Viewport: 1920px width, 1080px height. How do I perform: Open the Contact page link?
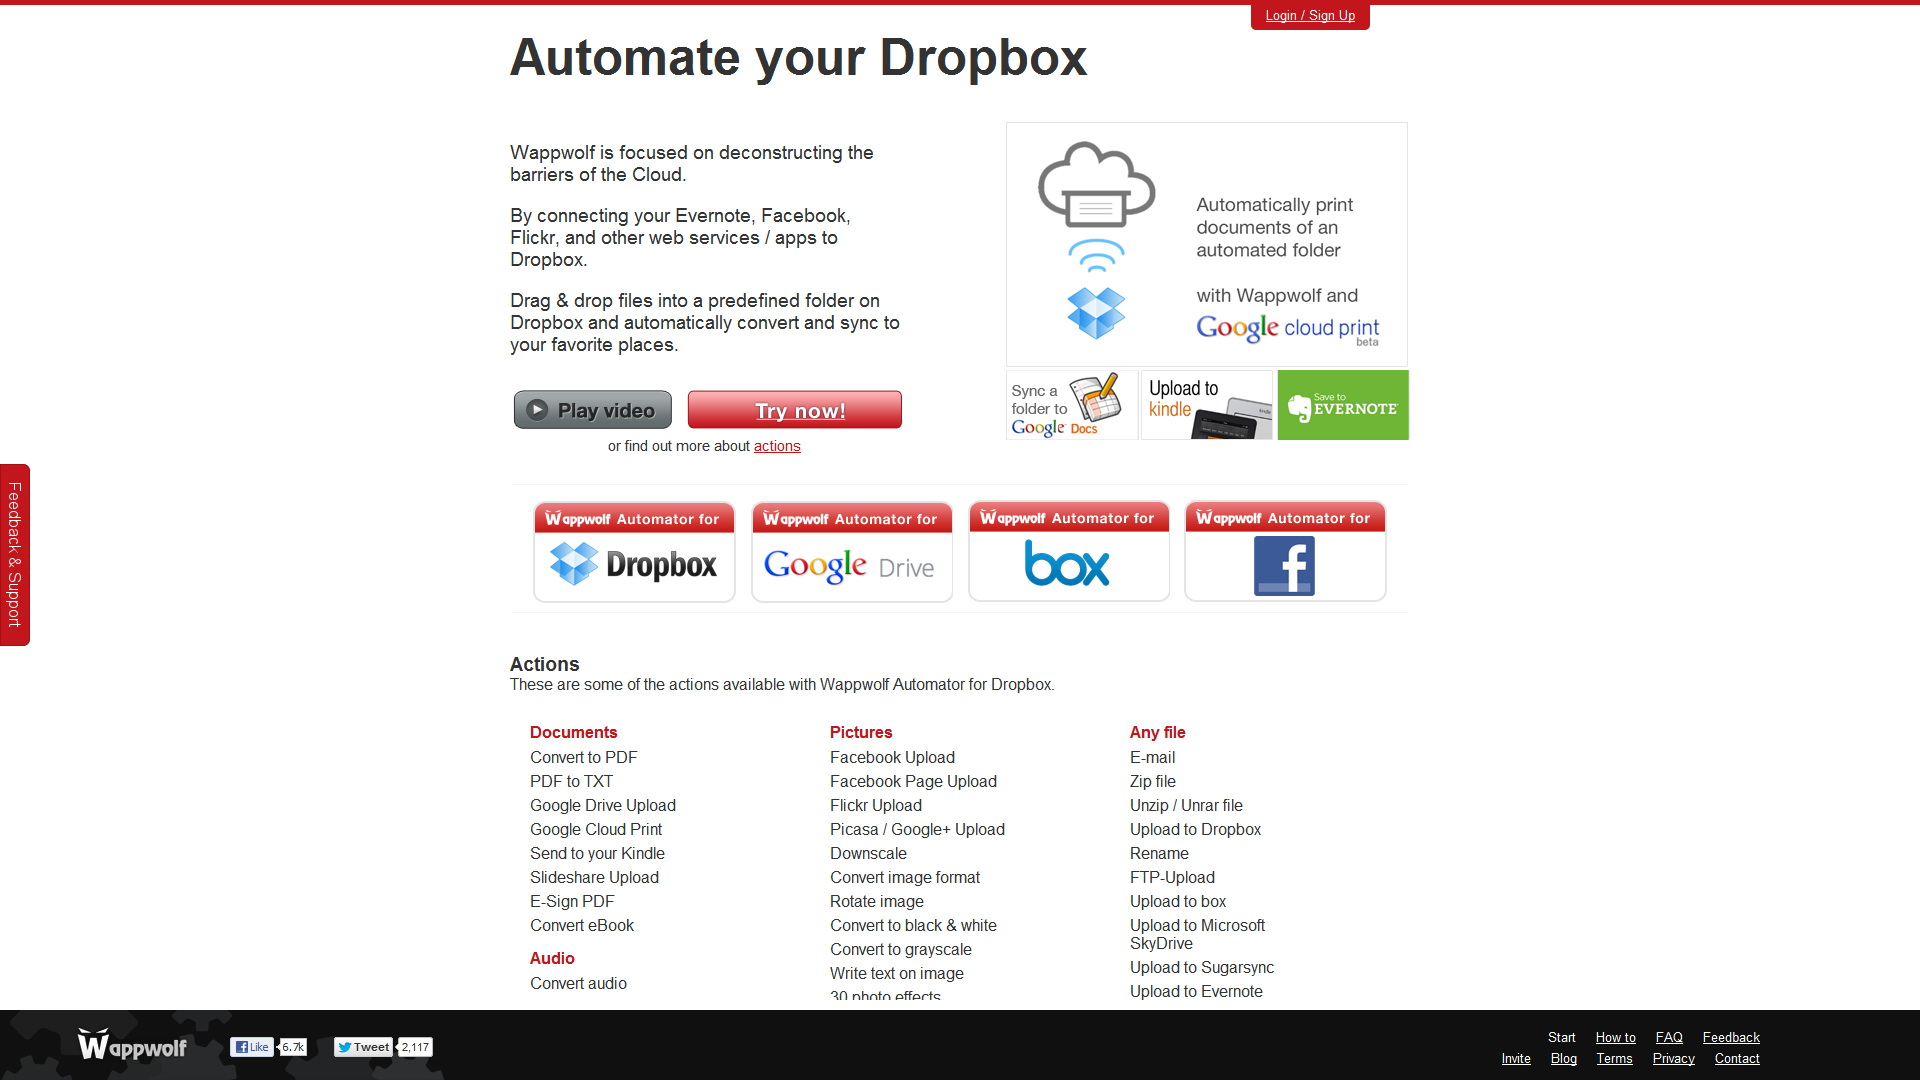[1735, 1059]
